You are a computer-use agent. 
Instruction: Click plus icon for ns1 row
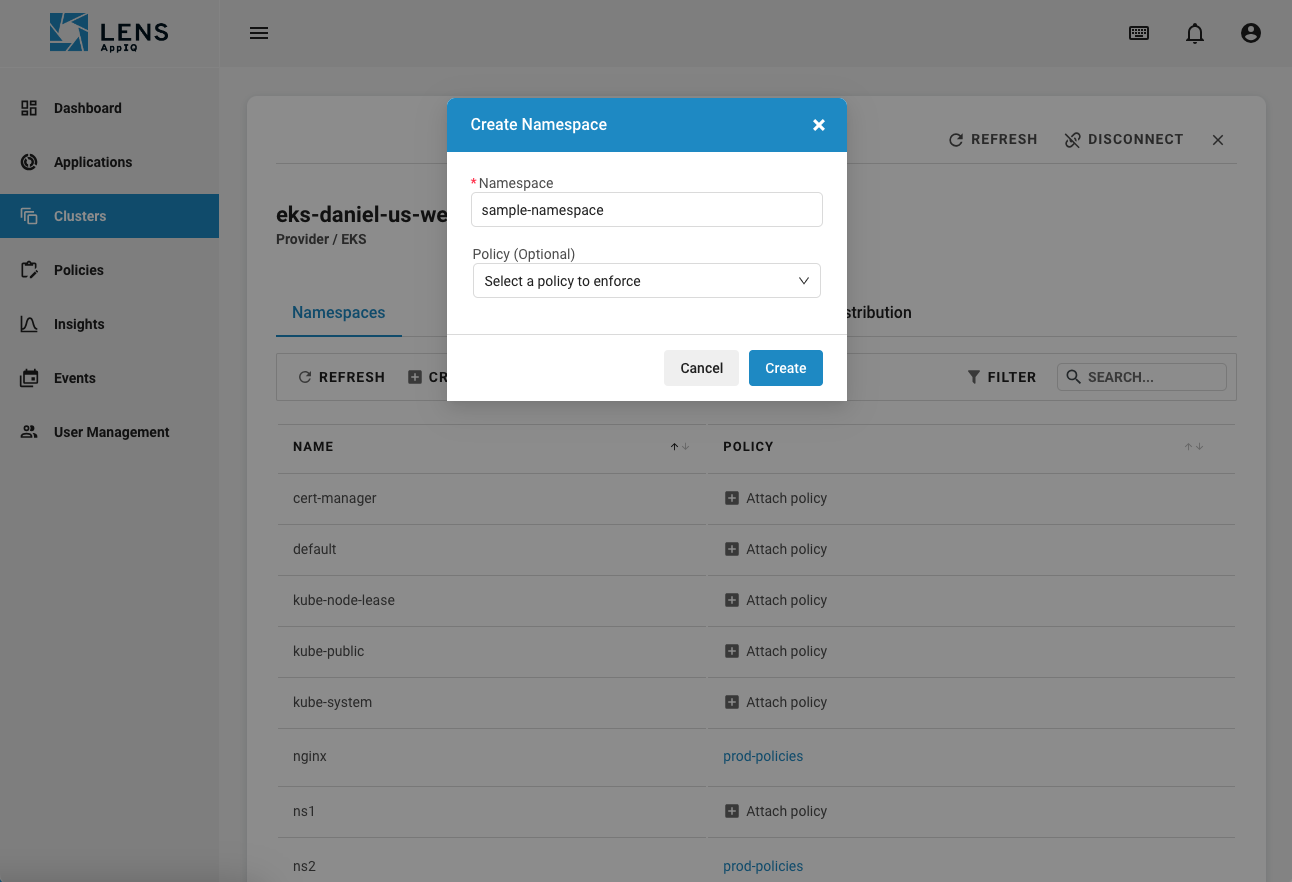tap(731, 811)
